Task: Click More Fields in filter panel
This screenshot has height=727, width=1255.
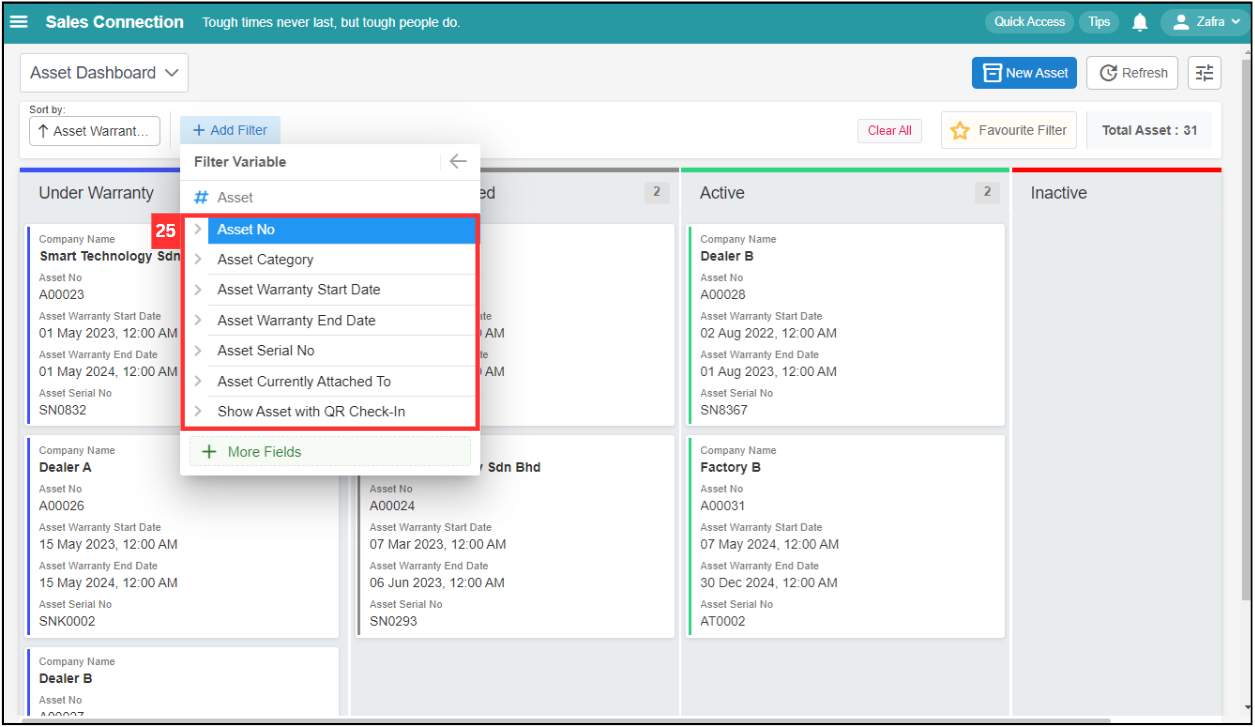Action: point(330,451)
